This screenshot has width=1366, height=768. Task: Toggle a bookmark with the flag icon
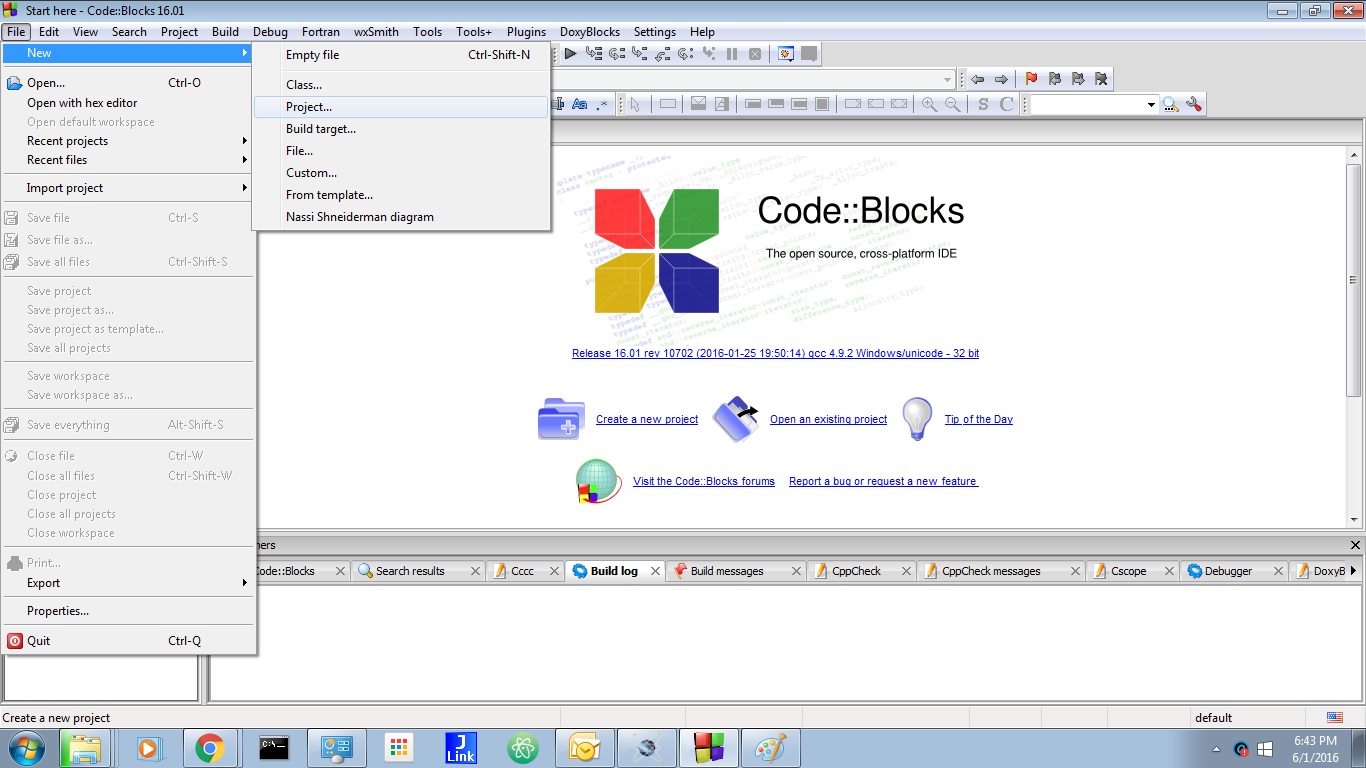(x=1030, y=79)
